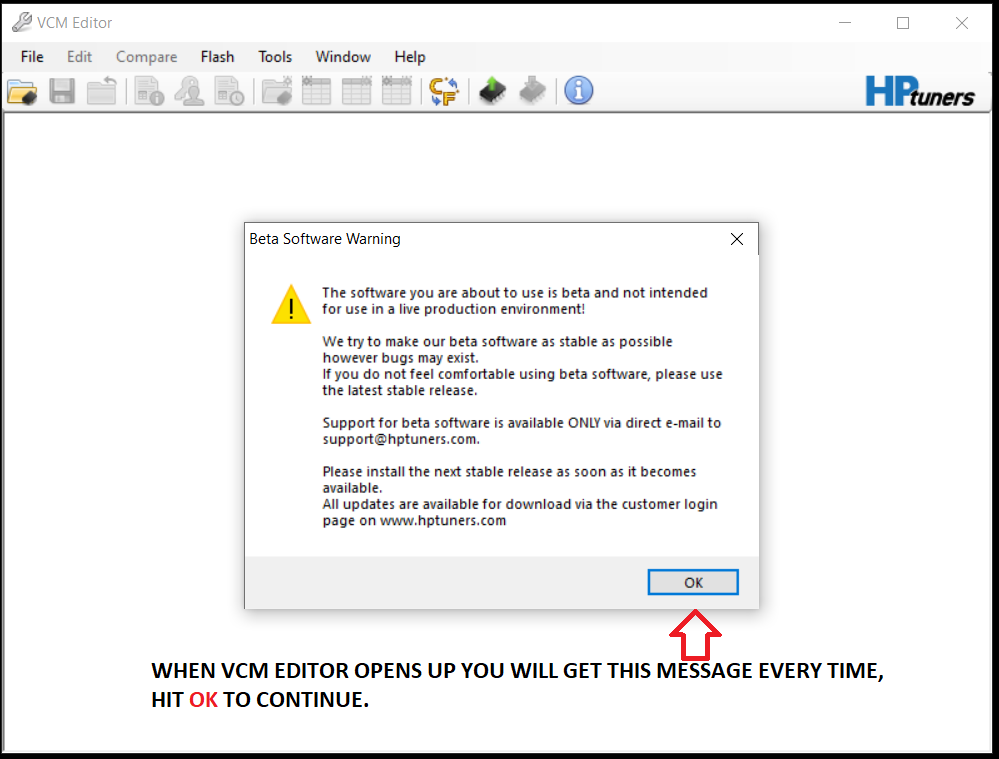Click the www.hptuners.com text
Screen dimensions: 999x759
[x=443, y=521]
